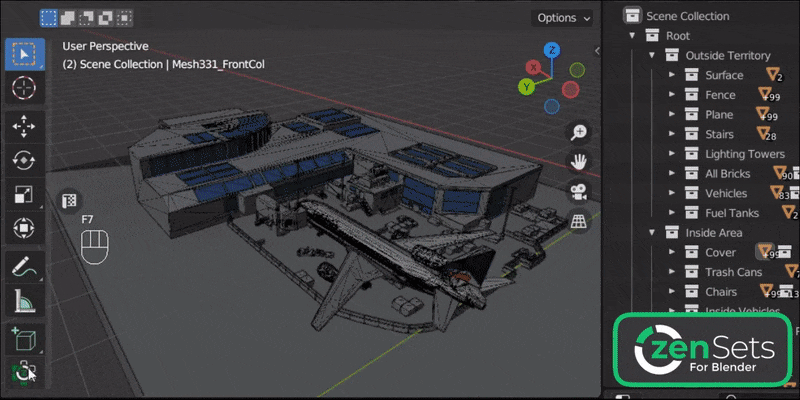Viewport: 800px width, 400px height.
Task: Select the Measure tool
Action: (x=23, y=301)
